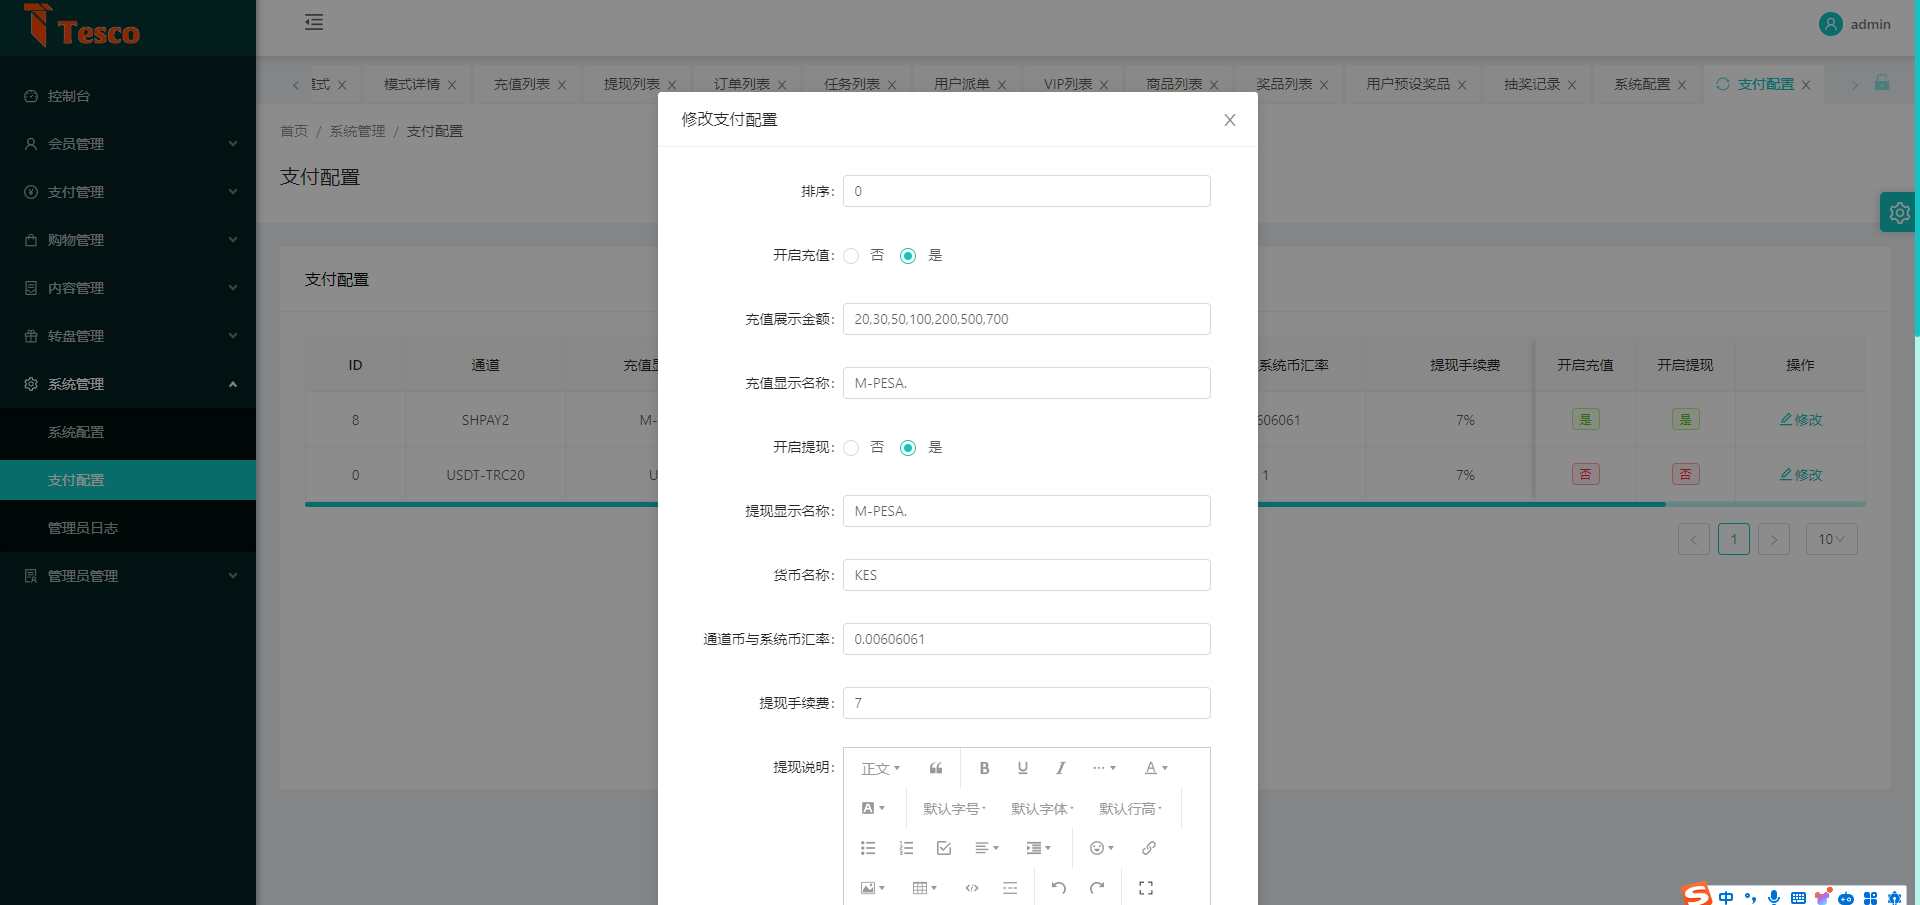
Task: Expand the 支付管理 sidebar menu
Action: [x=128, y=192]
